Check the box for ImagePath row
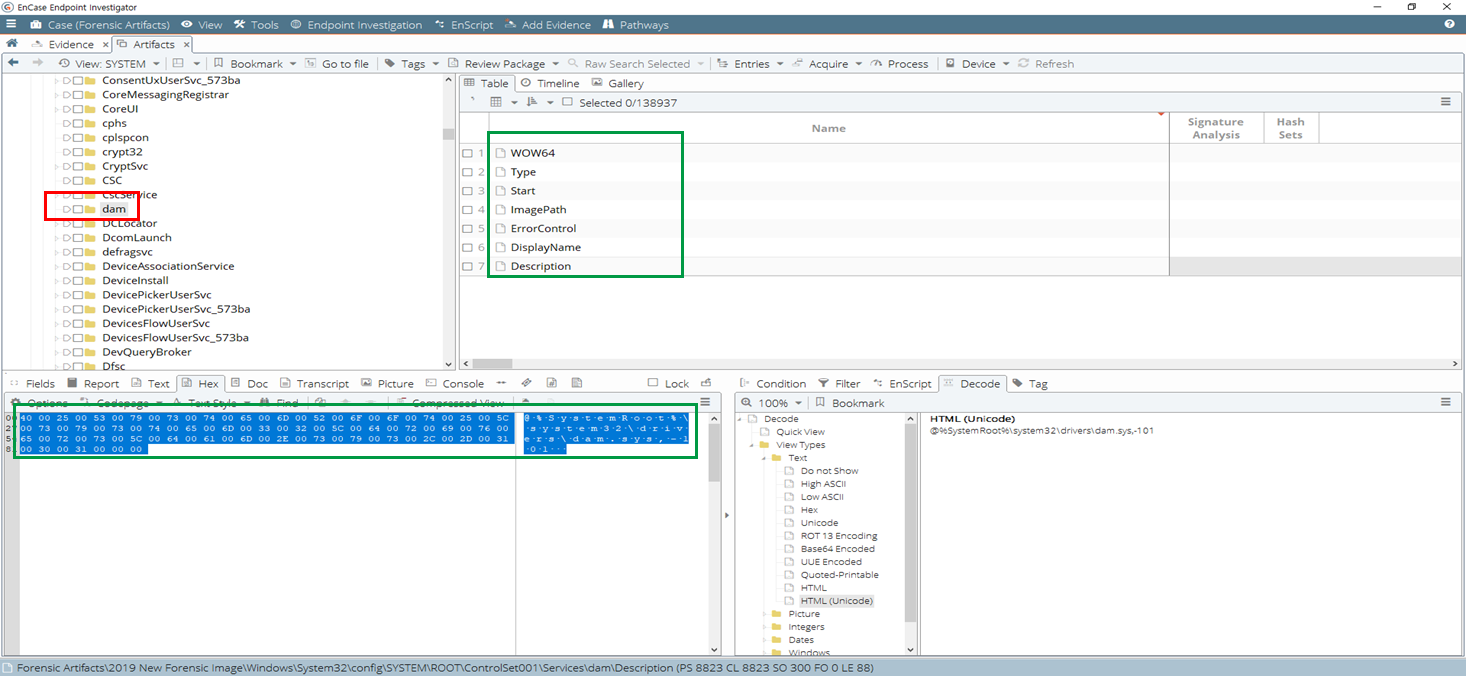The image size is (1466, 676). pyautogui.click(x=467, y=210)
